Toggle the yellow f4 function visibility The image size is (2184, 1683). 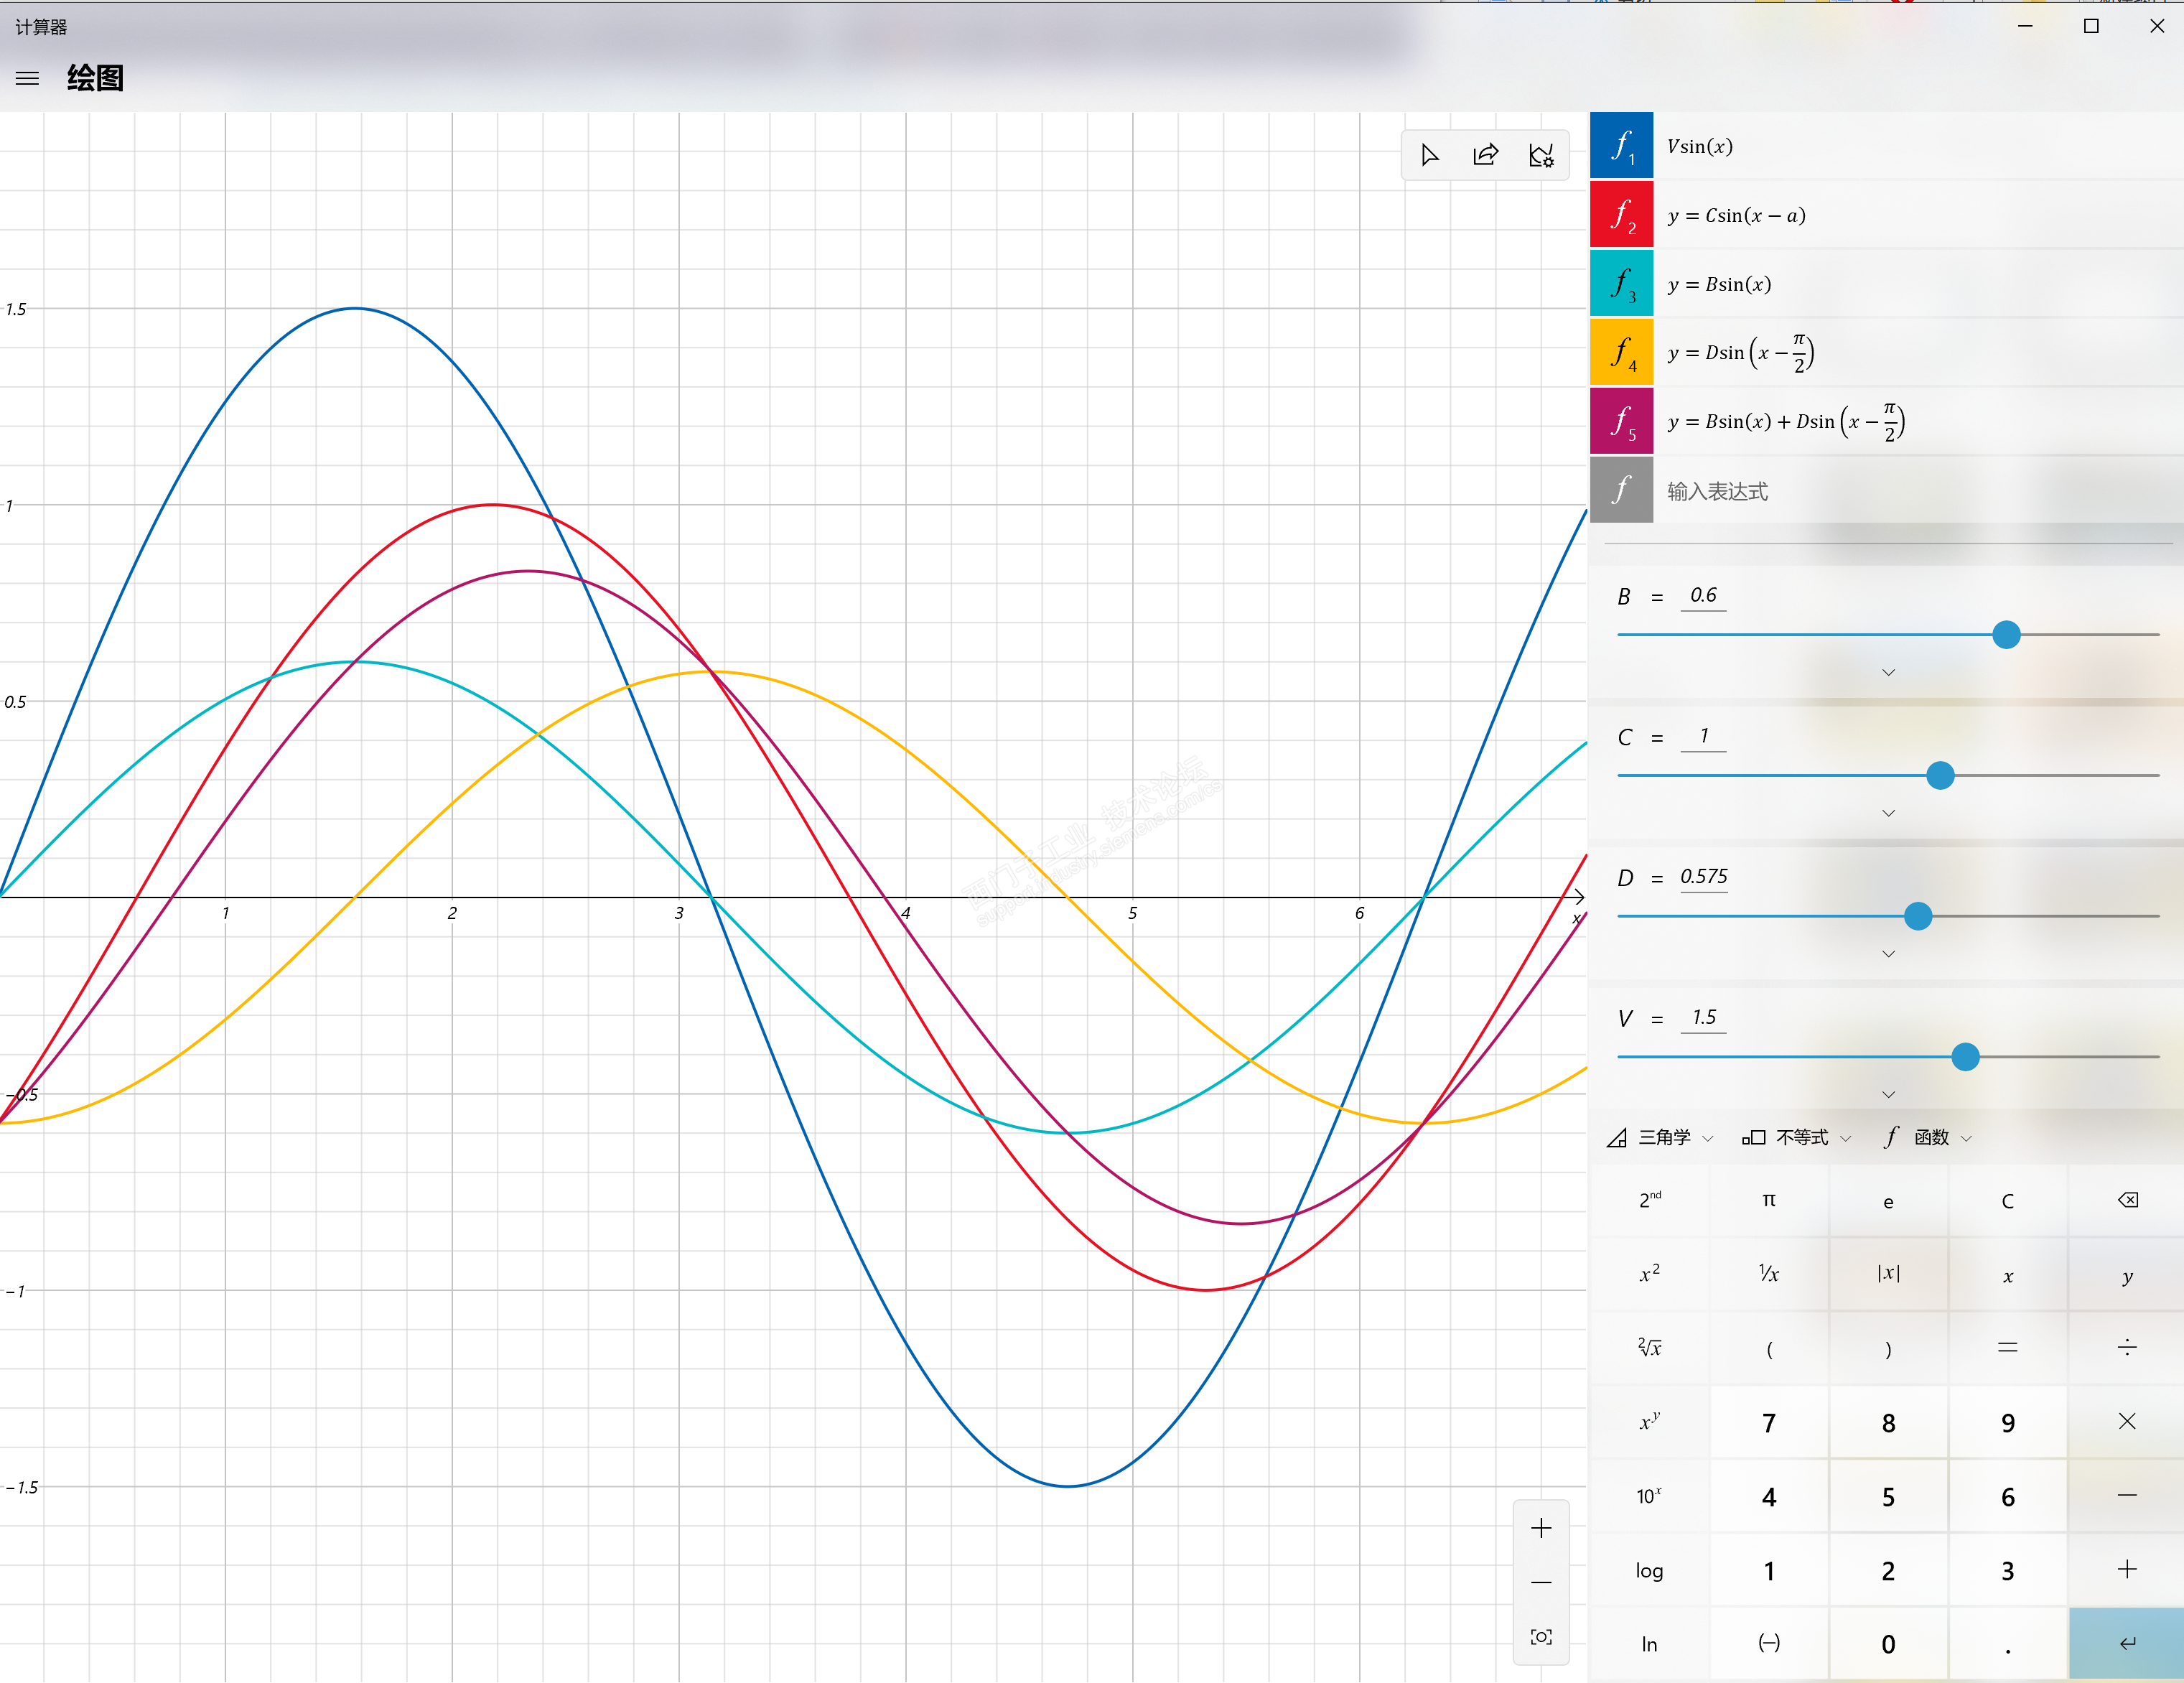(x=1621, y=352)
